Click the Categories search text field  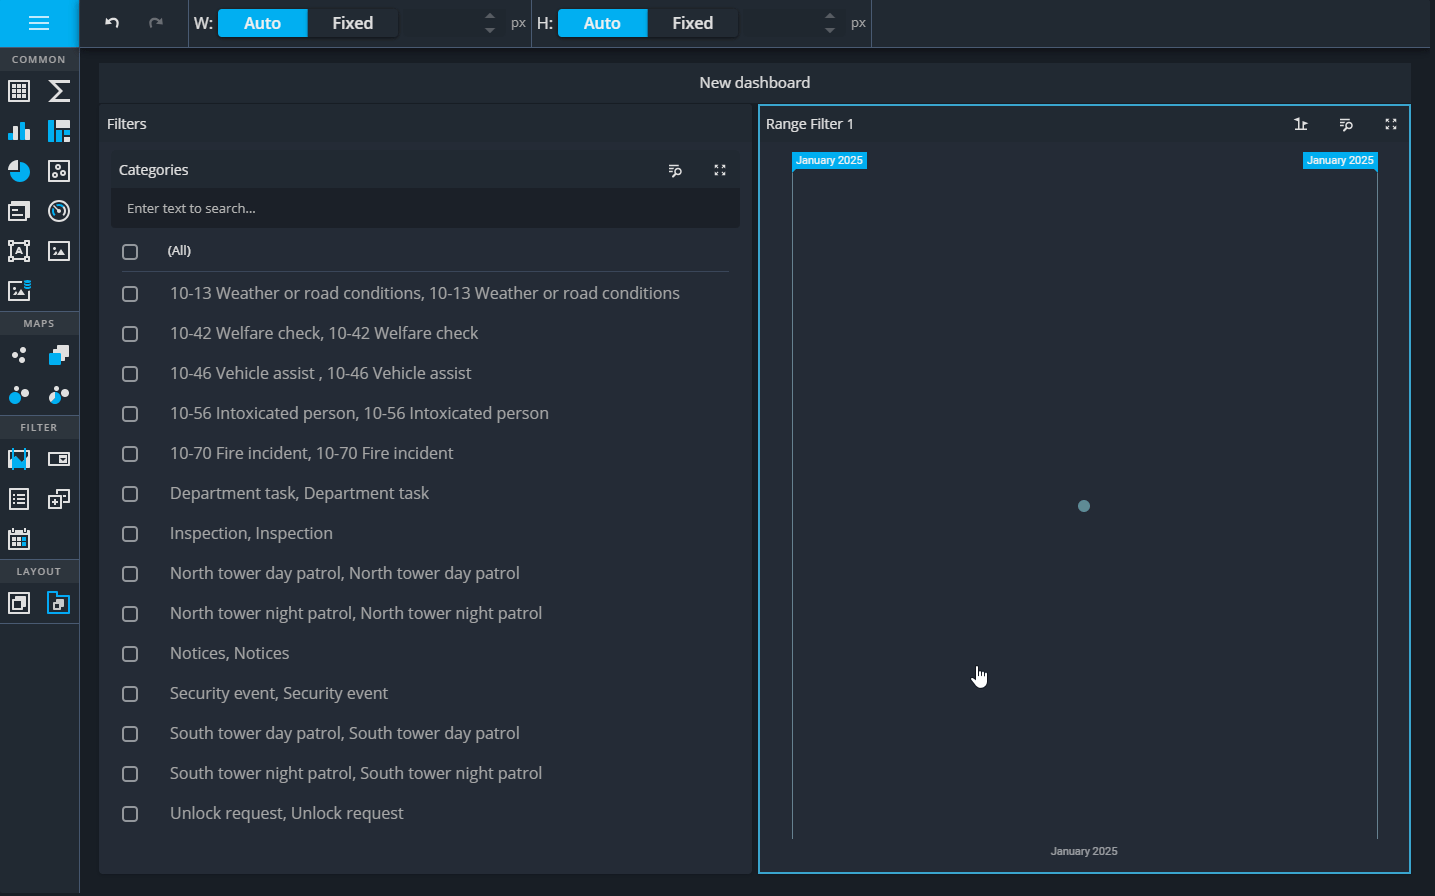click(425, 208)
